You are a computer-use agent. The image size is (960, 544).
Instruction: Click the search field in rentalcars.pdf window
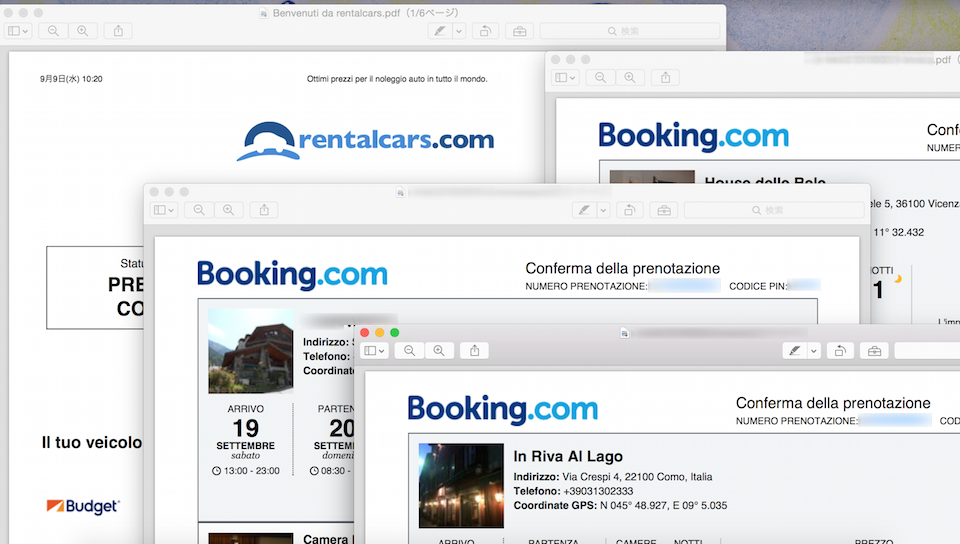[629, 31]
